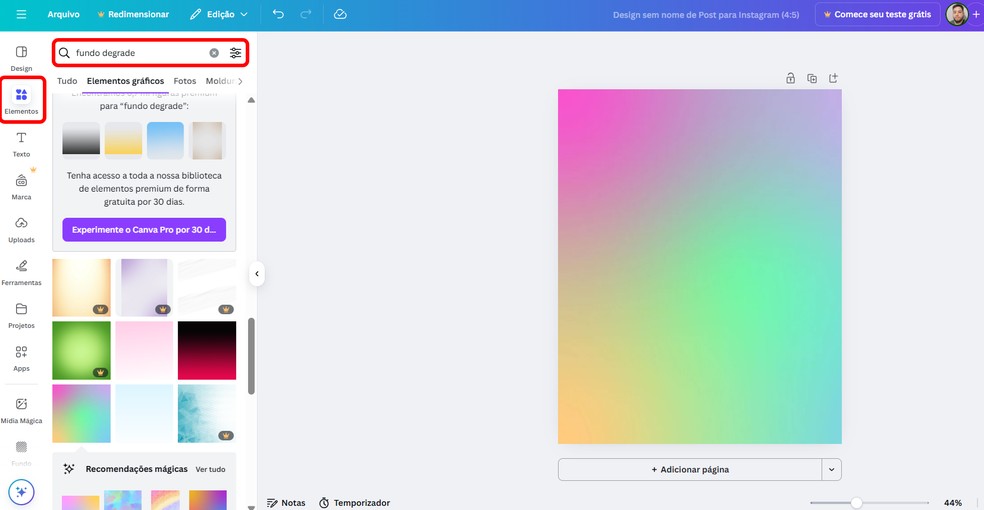Collapse the side panel with arrow

pyautogui.click(x=257, y=274)
